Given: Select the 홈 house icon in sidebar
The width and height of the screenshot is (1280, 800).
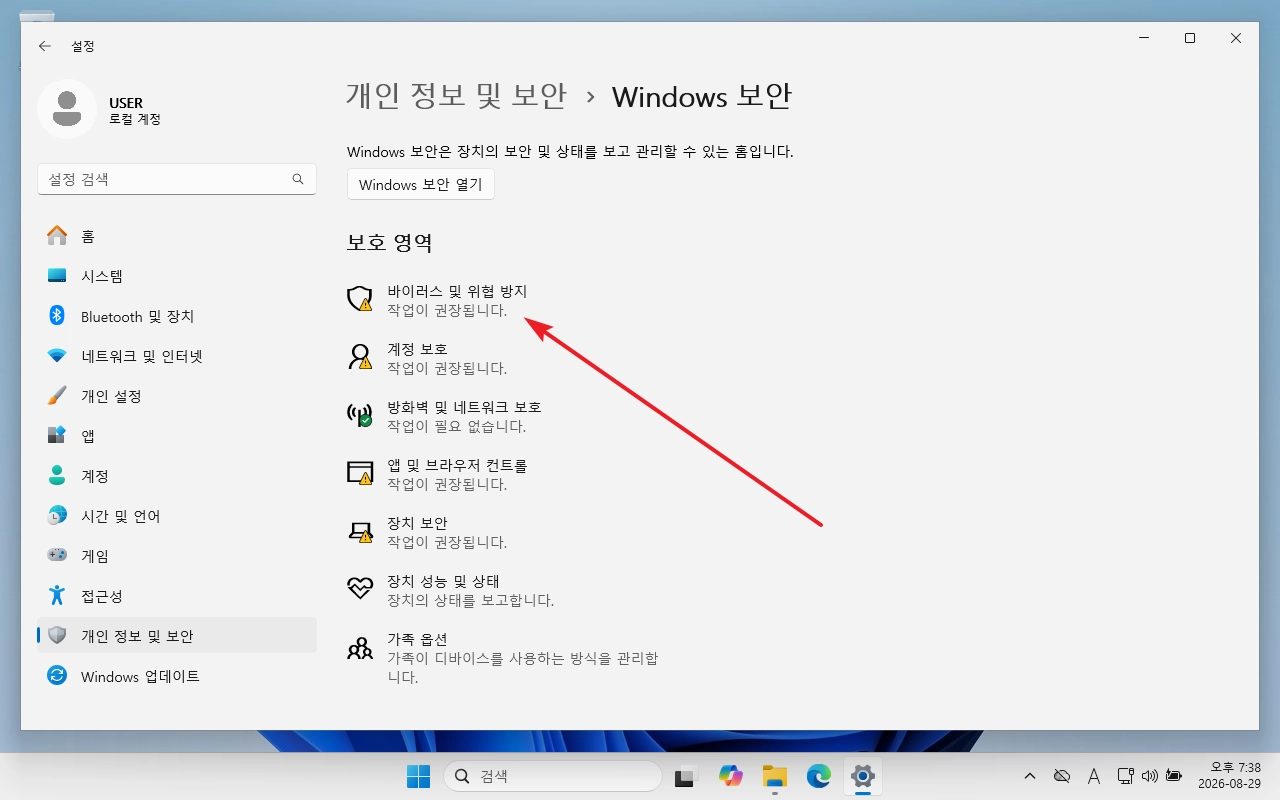Looking at the screenshot, I should tap(57, 236).
